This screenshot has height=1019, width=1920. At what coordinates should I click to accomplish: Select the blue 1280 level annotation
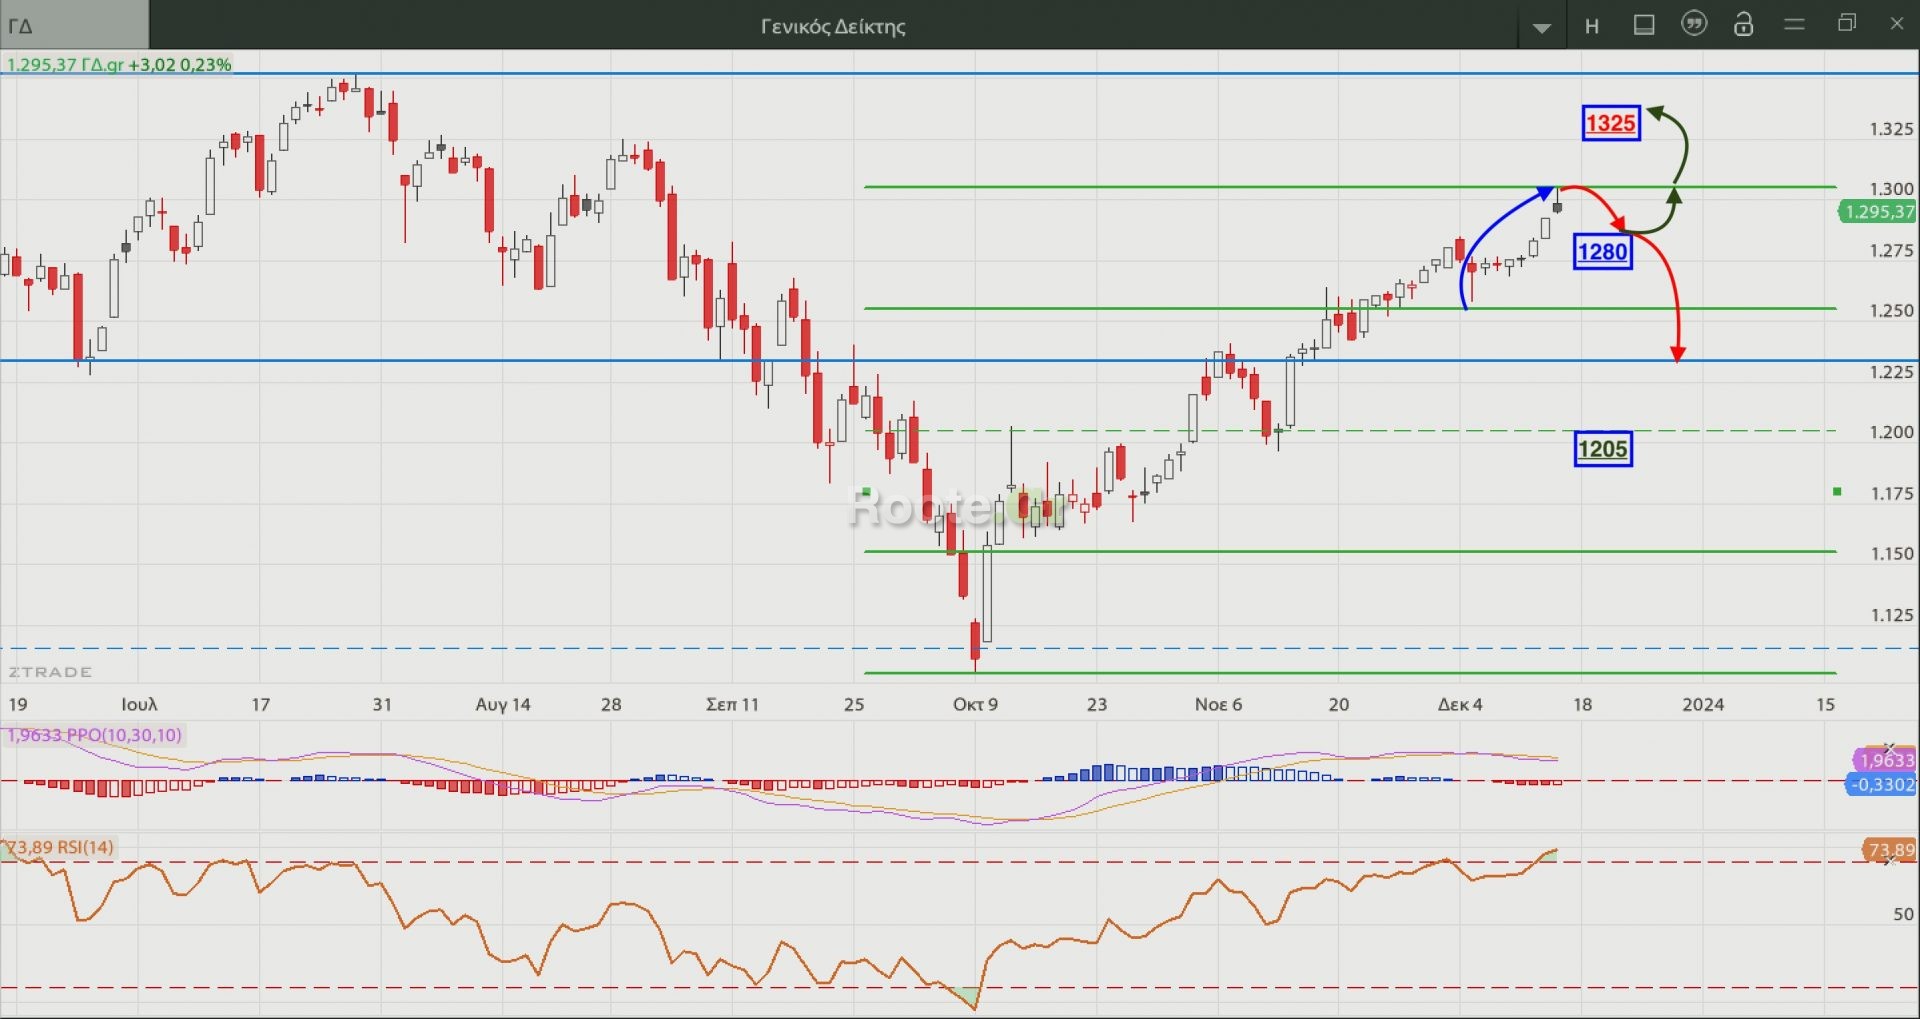(1602, 252)
